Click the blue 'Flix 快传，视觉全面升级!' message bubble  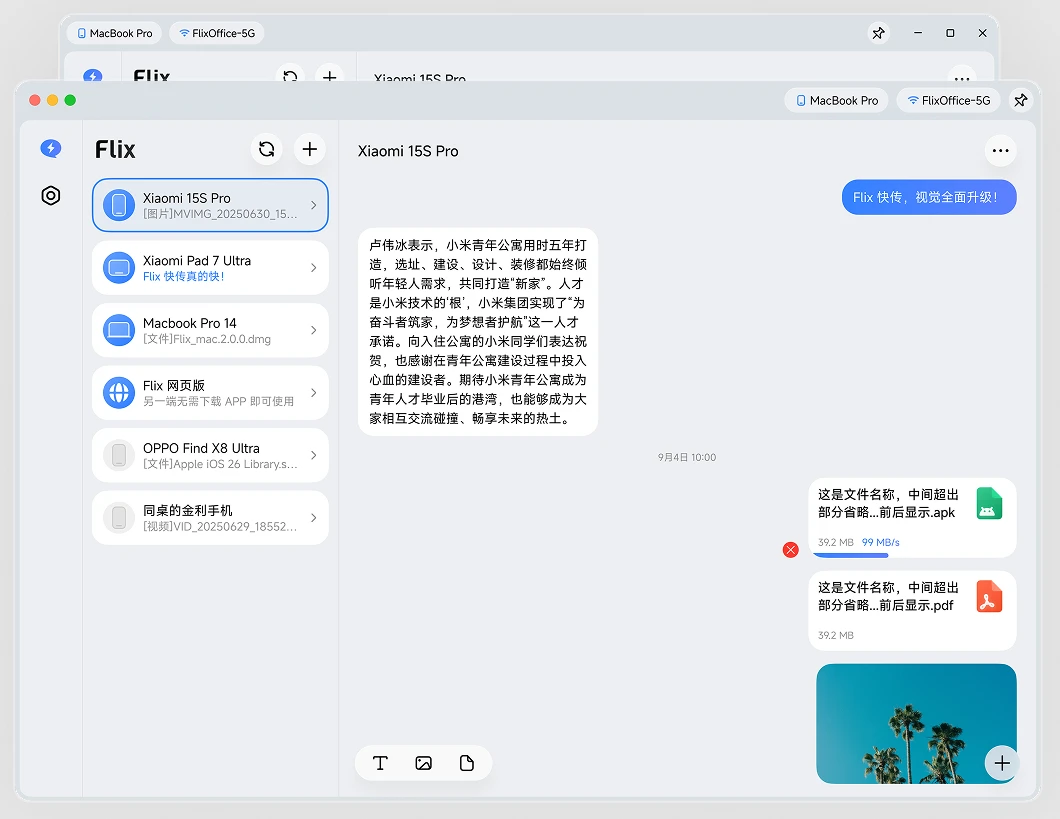[x=929, y=197]
